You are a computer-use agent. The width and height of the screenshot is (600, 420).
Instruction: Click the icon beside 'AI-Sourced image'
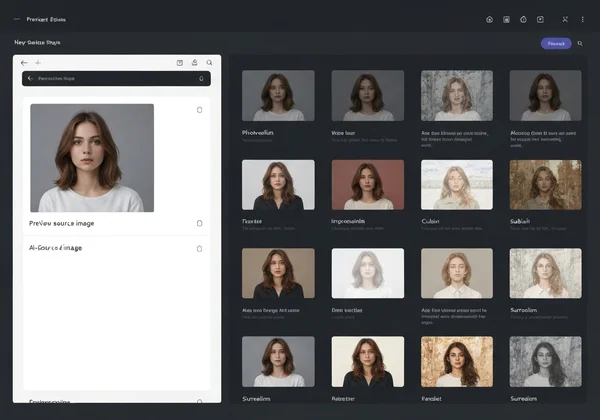199,249
